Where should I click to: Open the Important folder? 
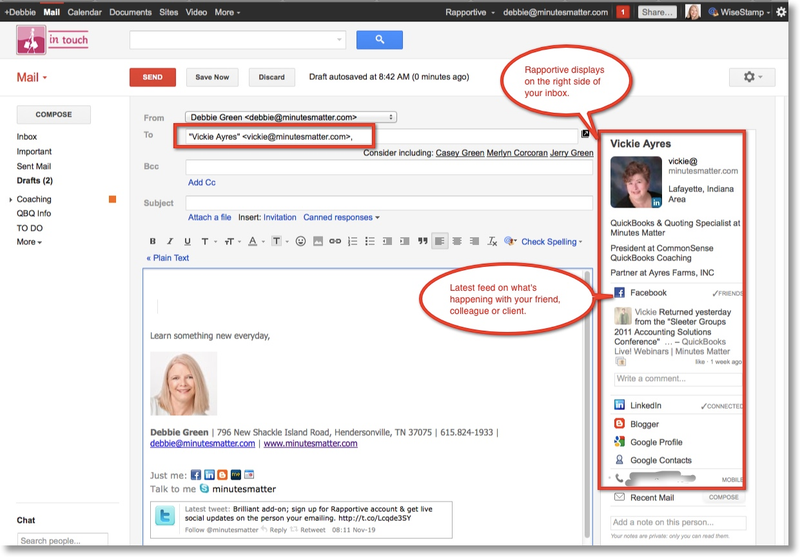34,151
